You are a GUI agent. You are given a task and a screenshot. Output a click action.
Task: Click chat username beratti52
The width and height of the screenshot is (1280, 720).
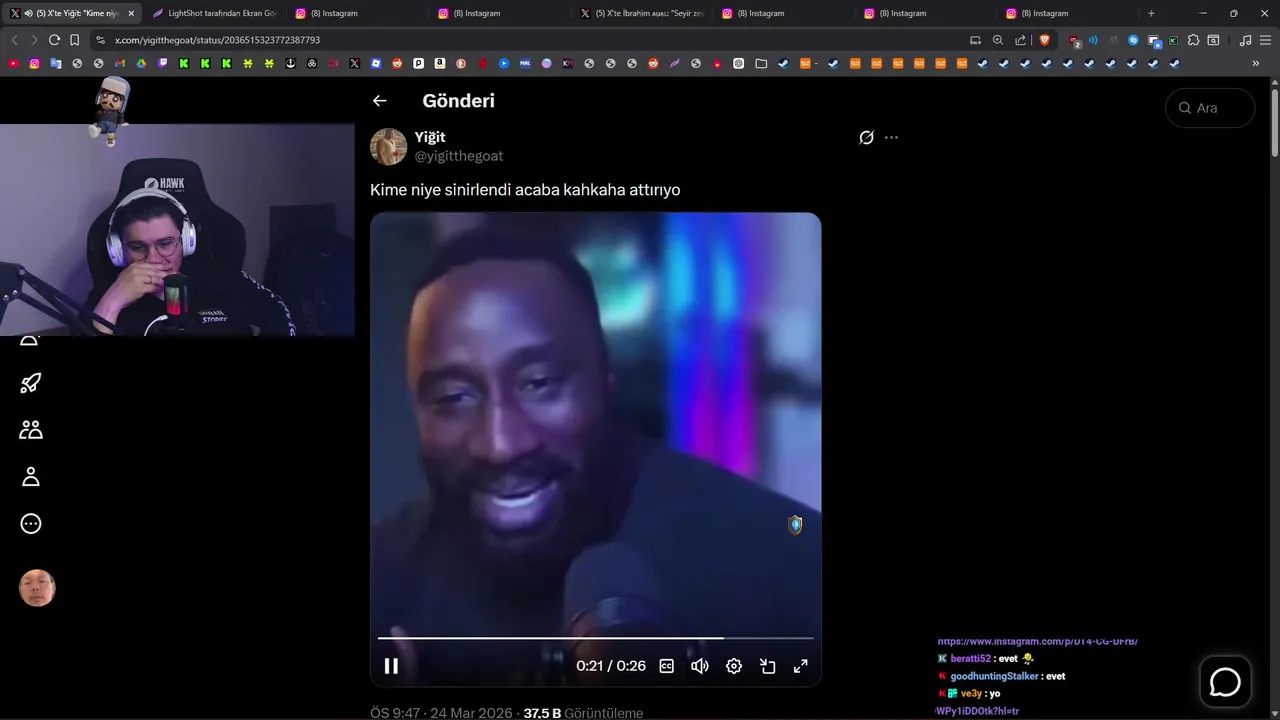tap(970, 659)
